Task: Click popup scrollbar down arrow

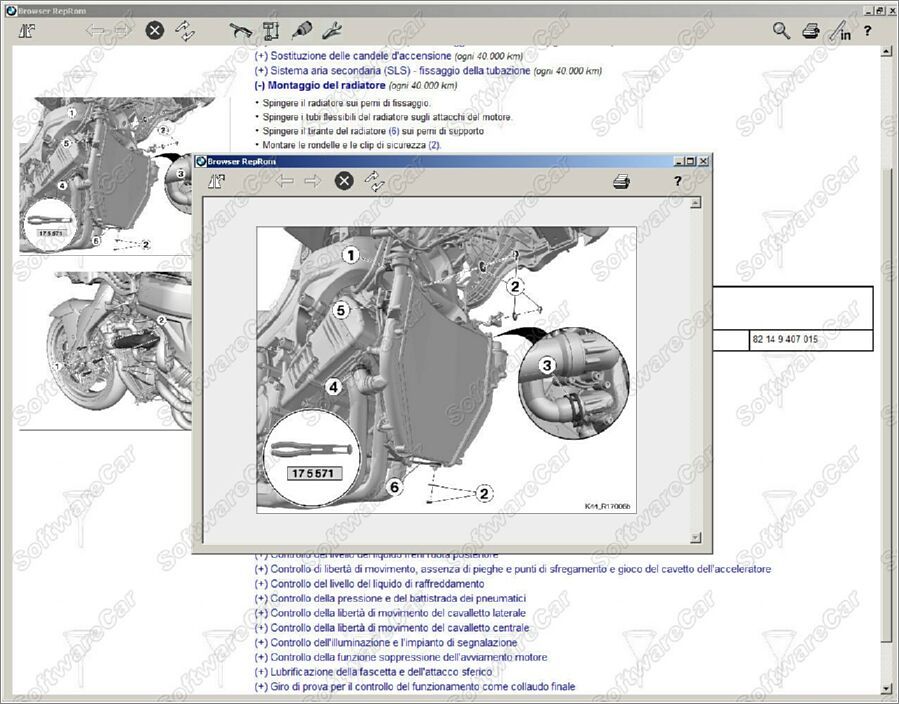Action: pos(696,537)
